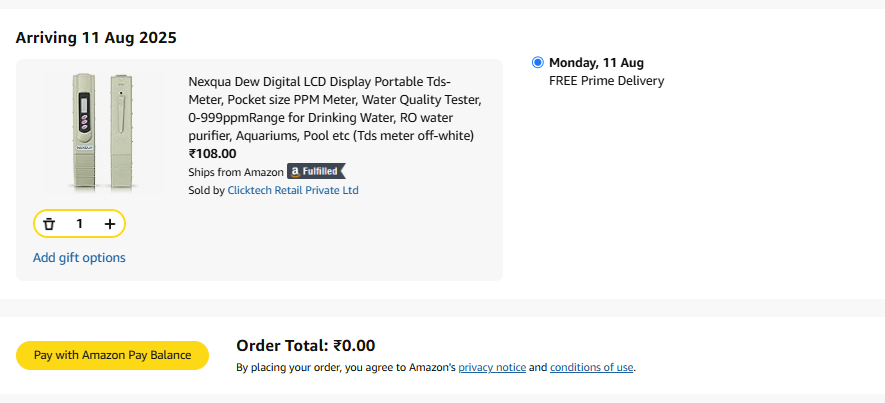Click the quantity value 1 in the stepper
885x403 pixels.
coord(80,224)
